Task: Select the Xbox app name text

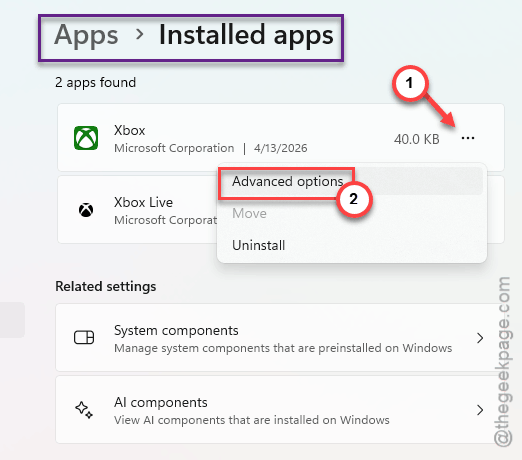Action: (x=130, y=130)
